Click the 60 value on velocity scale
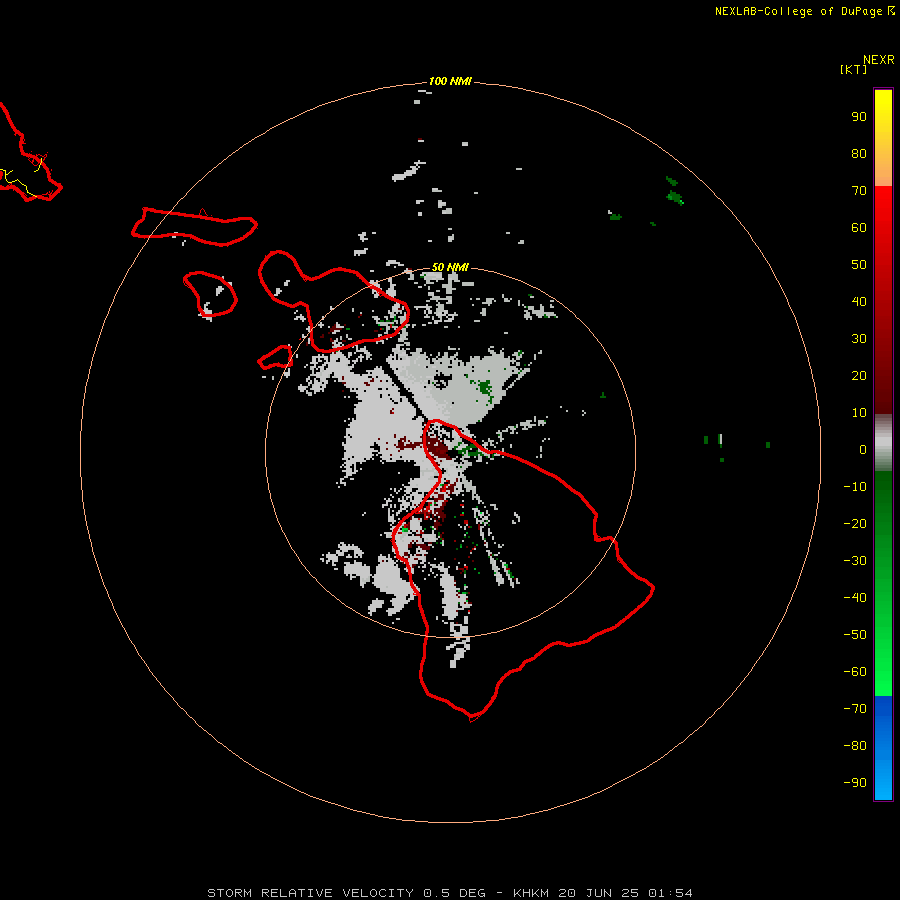 (x=859, y=227)
